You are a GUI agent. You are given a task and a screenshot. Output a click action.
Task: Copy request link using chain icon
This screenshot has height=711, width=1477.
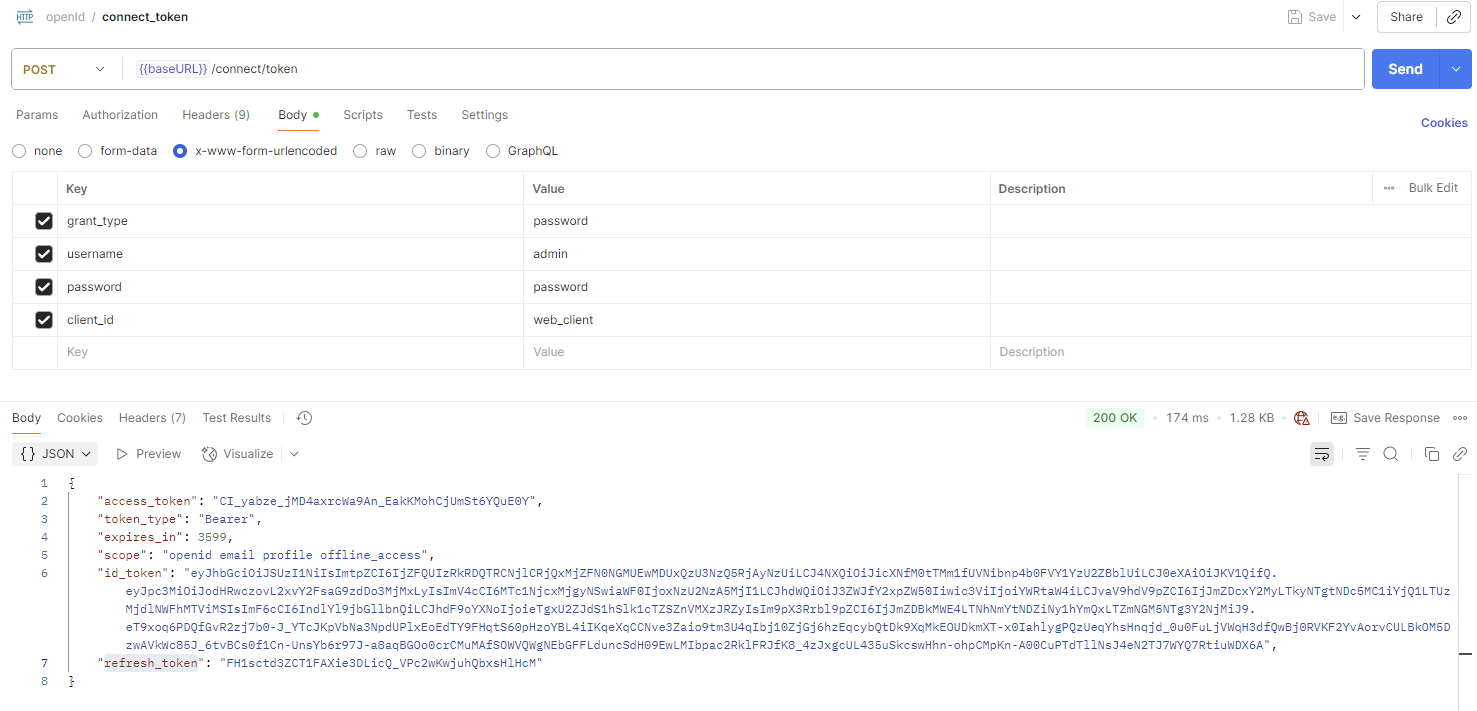1454,17
